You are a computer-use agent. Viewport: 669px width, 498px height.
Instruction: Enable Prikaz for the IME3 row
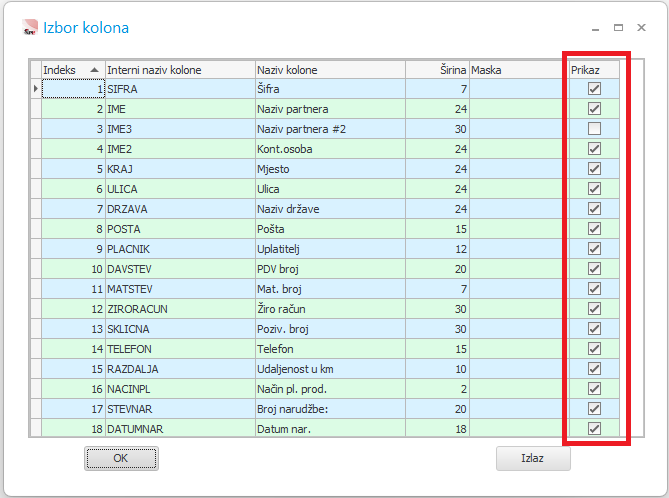(x=594, y=129)
